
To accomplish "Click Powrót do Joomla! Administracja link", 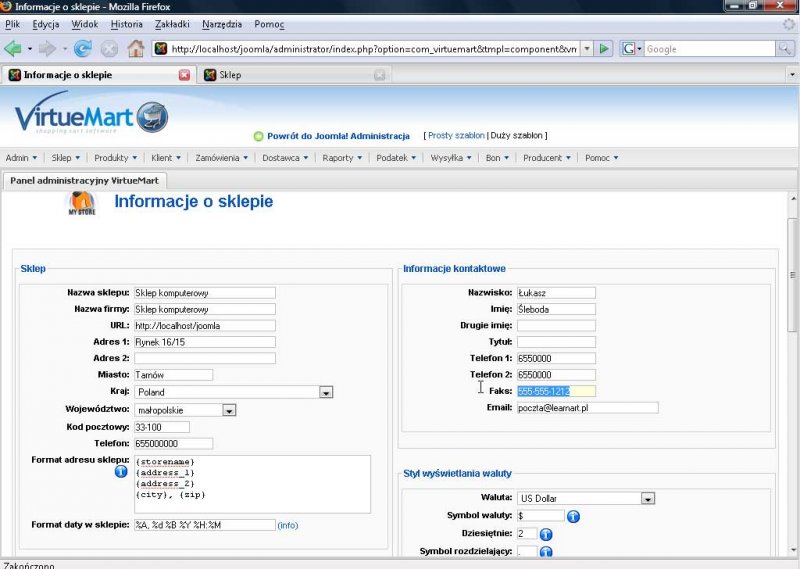I will [338, 136].
